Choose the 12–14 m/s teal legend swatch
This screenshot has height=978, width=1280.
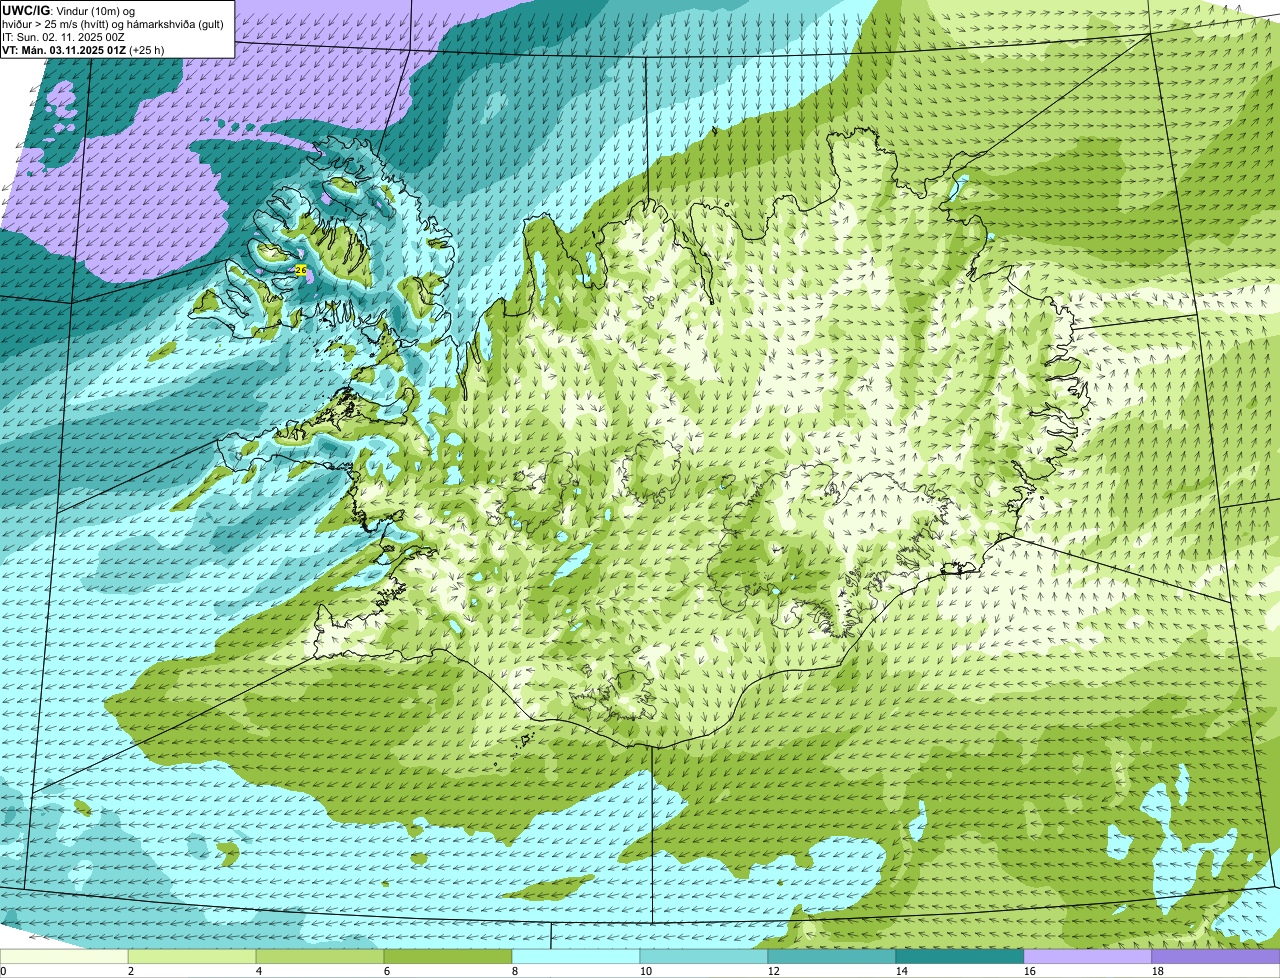pyautogui.click(x=832, y=956)
